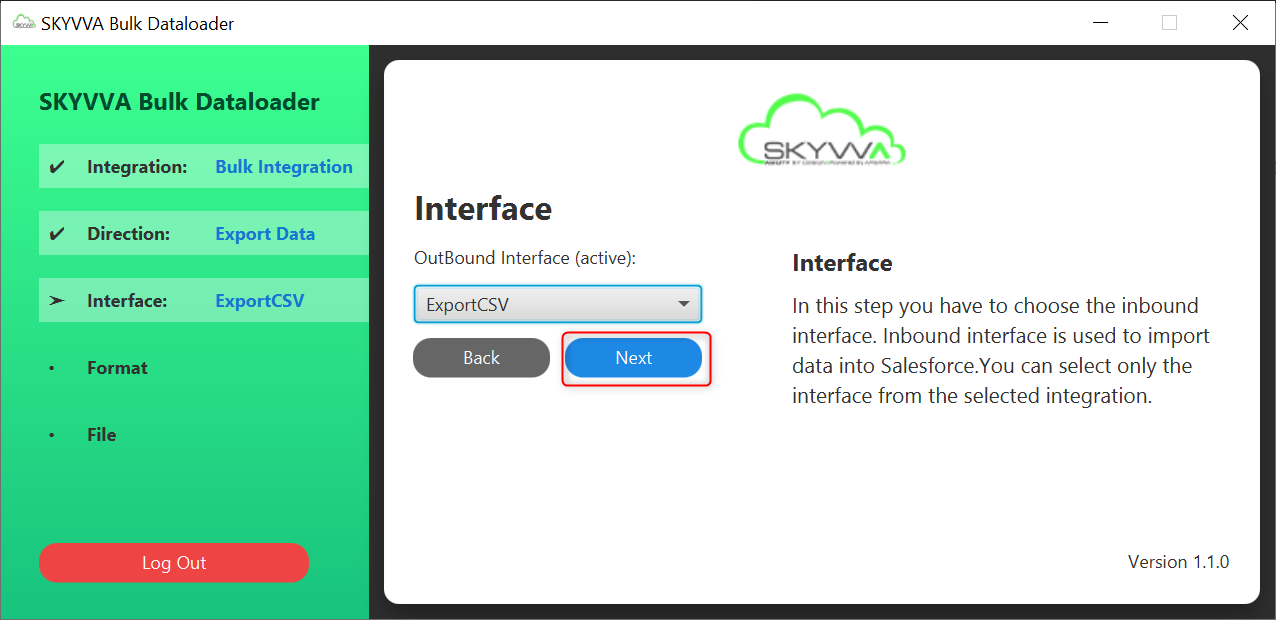The width and height of the screenshot is (1276, 620).
Task: Click the red Log Out button
Action: pyautogui.click(x=174, y=563)
